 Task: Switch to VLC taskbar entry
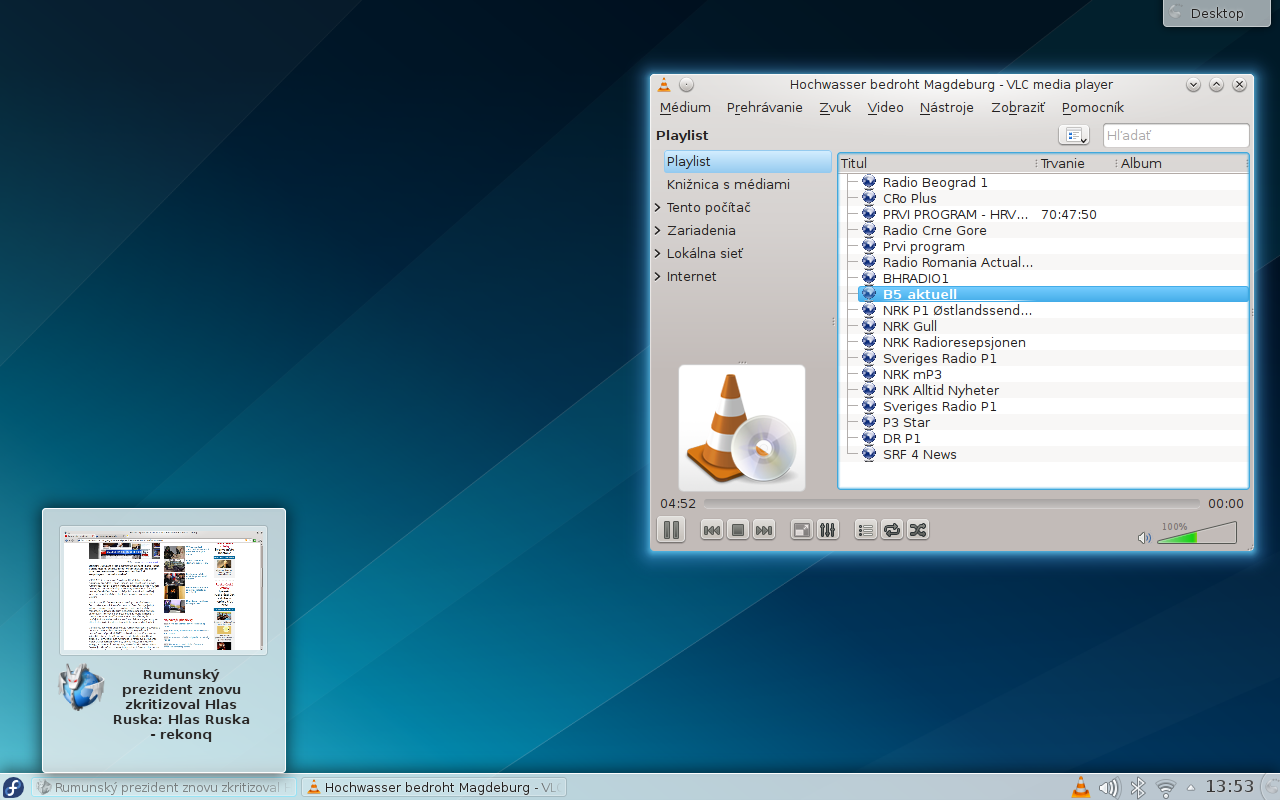[434, 787]
